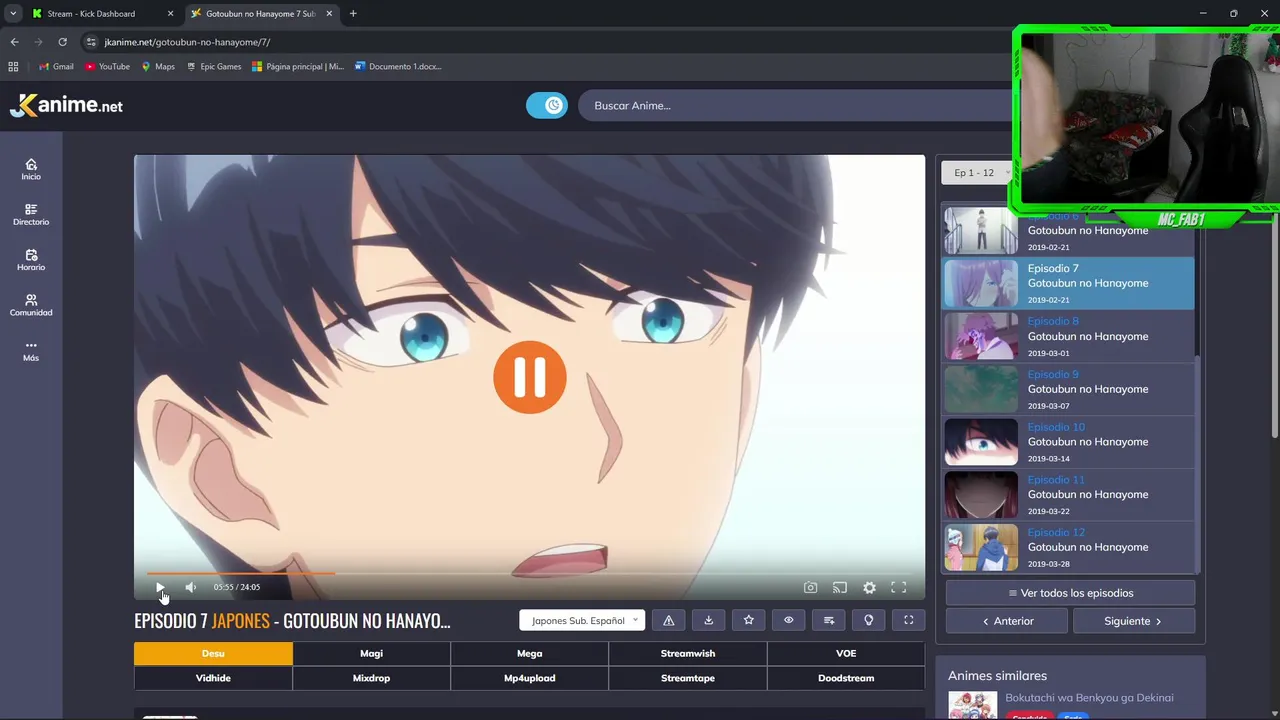Open the Más menu in the sidebar

pos(31,351)
